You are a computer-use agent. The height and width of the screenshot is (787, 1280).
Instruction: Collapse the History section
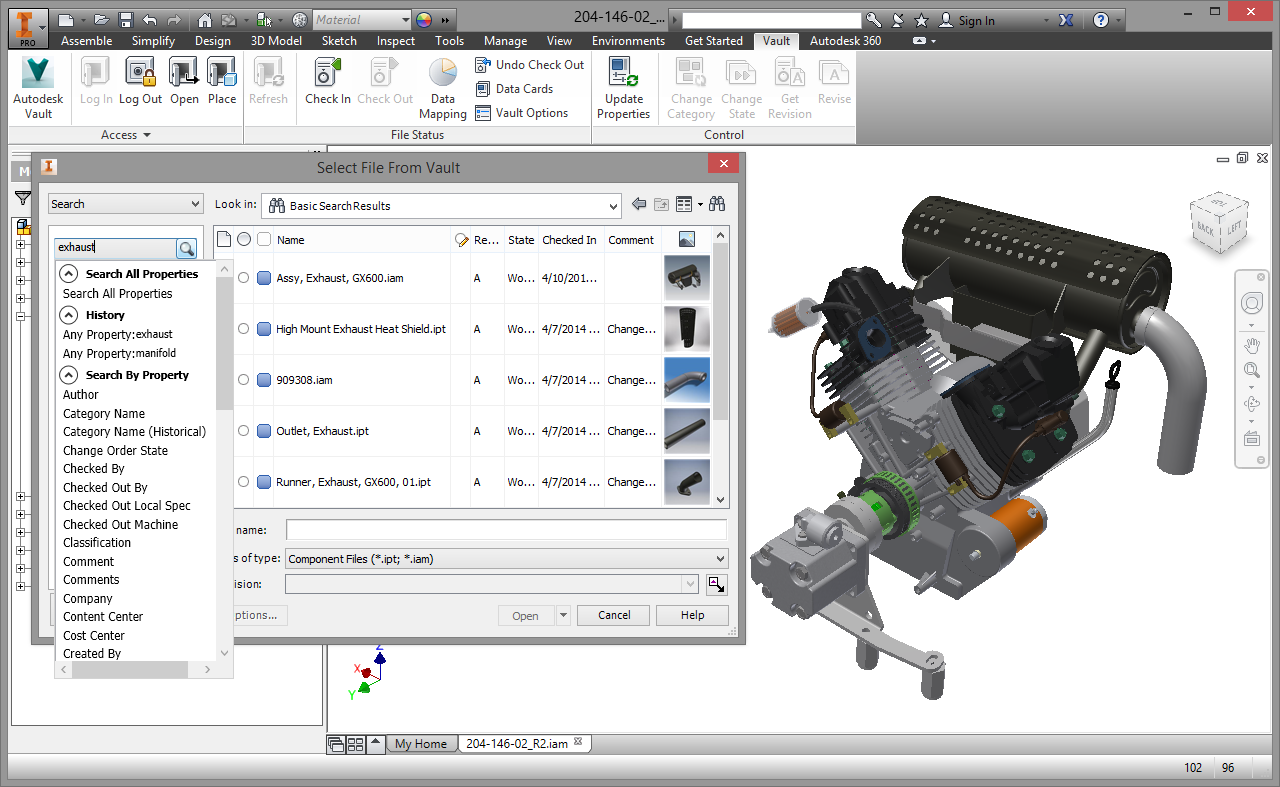(x=68, y=315)
